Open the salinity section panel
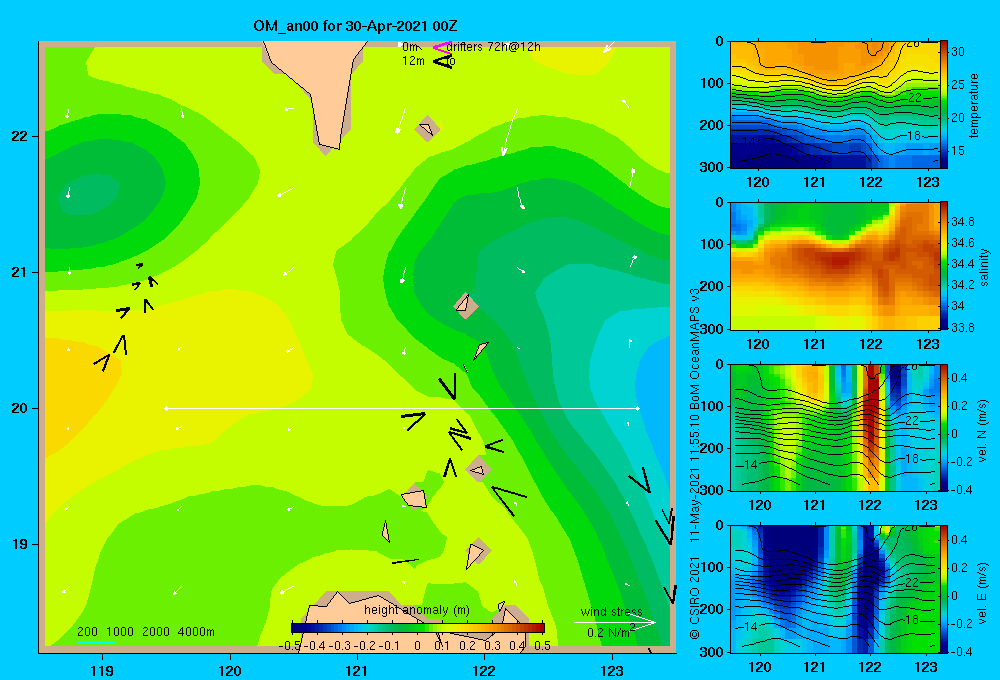Image resolution: width=1000 pixels, height=680 pixels. (834, 266)
